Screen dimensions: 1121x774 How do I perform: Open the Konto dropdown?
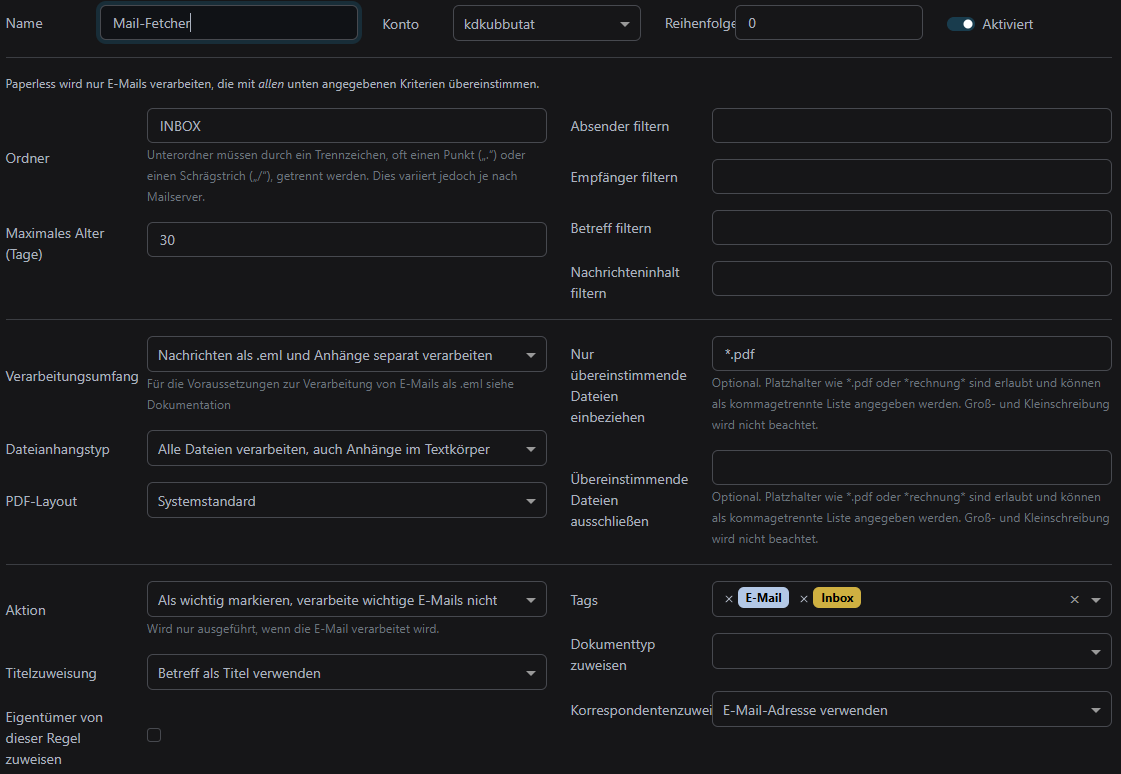[x=546, y=23]
